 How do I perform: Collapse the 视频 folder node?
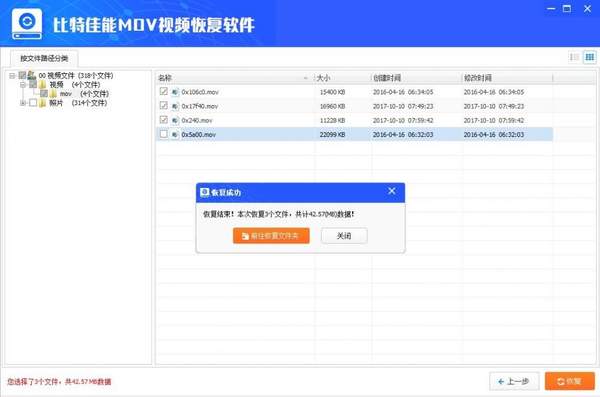(x=23, y=85)
